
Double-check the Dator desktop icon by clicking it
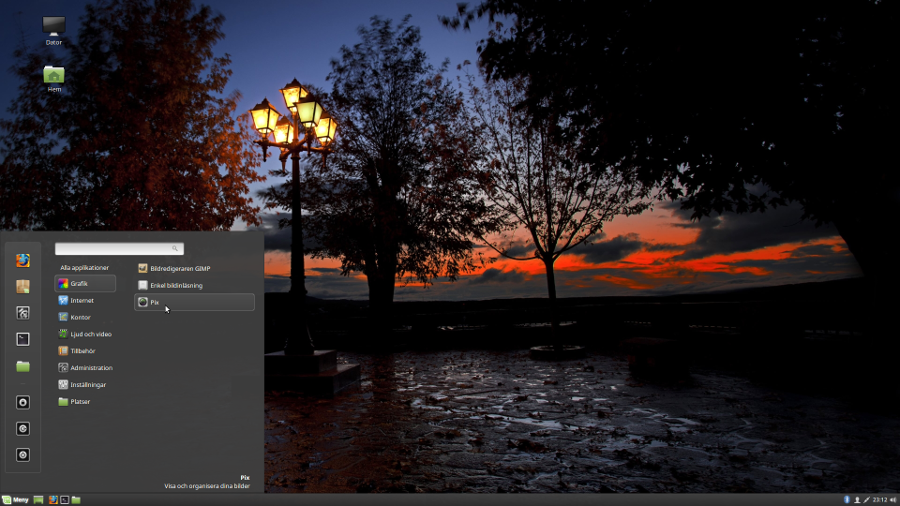tap(54, 28)
